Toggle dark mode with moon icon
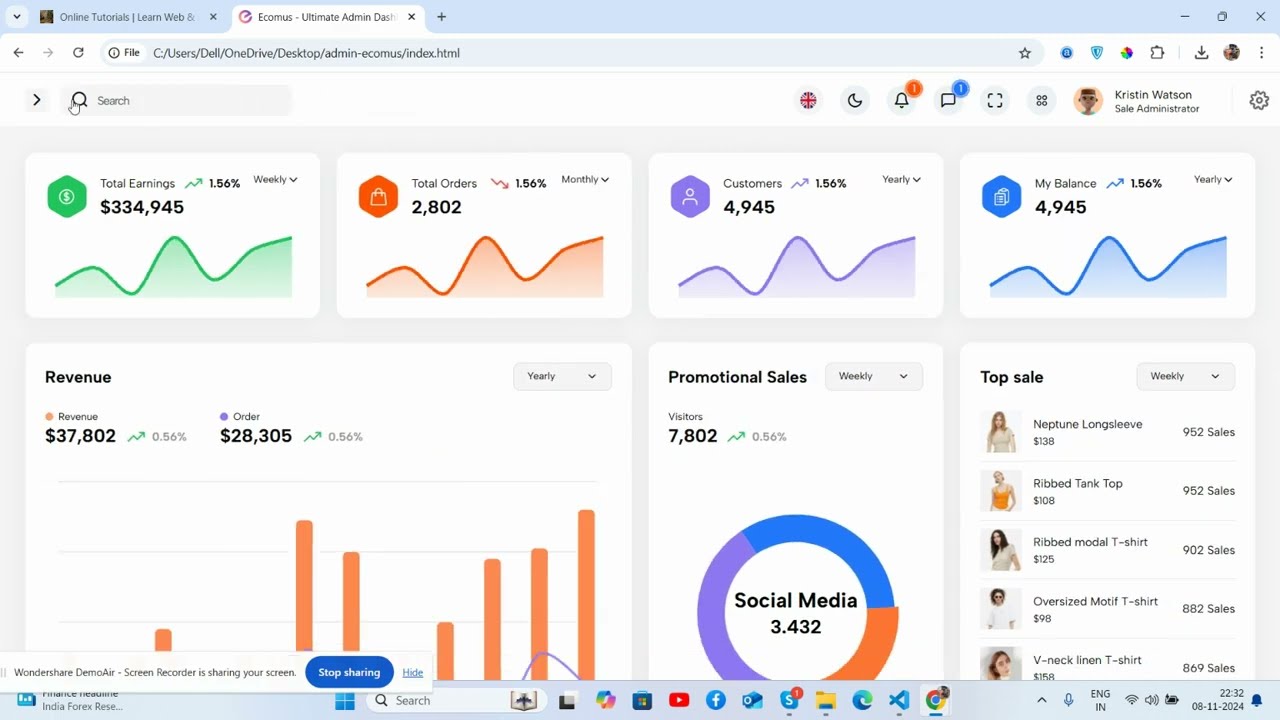This screenshot has height=720, width=1280. pyautogui.click(x=855, y=100)
